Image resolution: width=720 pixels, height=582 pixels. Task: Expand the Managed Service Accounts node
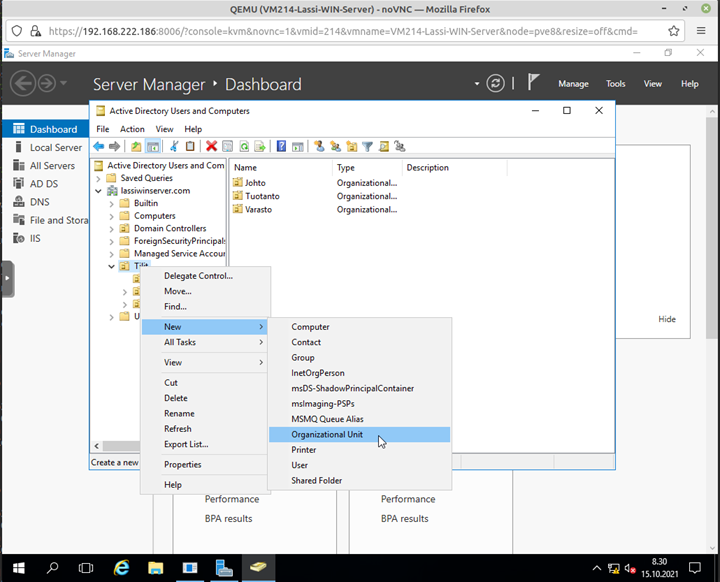(x=112, y=254)
